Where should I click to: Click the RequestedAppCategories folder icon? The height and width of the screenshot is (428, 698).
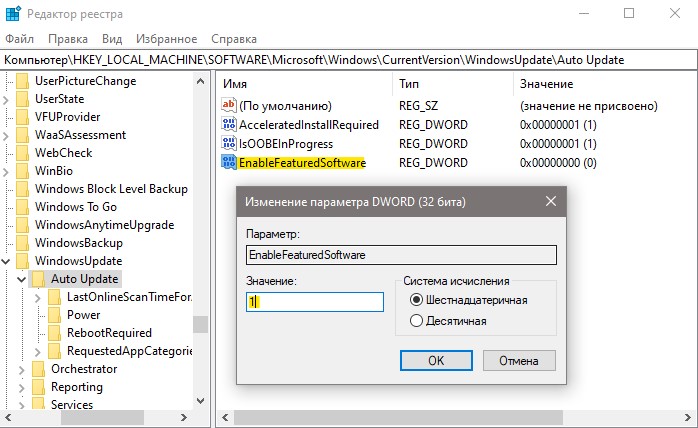(x=54, y=351)
